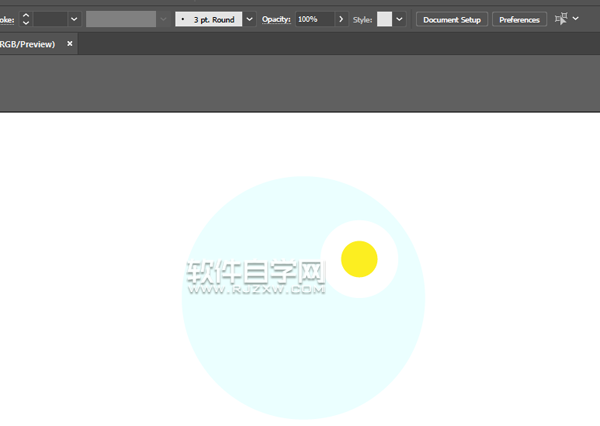Image resolution: width=600 pixels, height=426 pixels.
Task: Select the RGB/Preview document tab
Action: coord(28,44)
